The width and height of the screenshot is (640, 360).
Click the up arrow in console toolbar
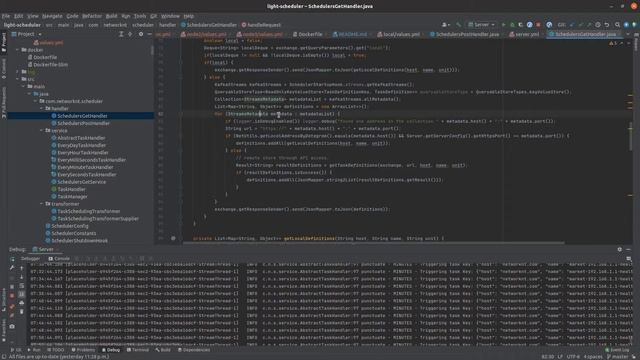(x=22, y=268)
